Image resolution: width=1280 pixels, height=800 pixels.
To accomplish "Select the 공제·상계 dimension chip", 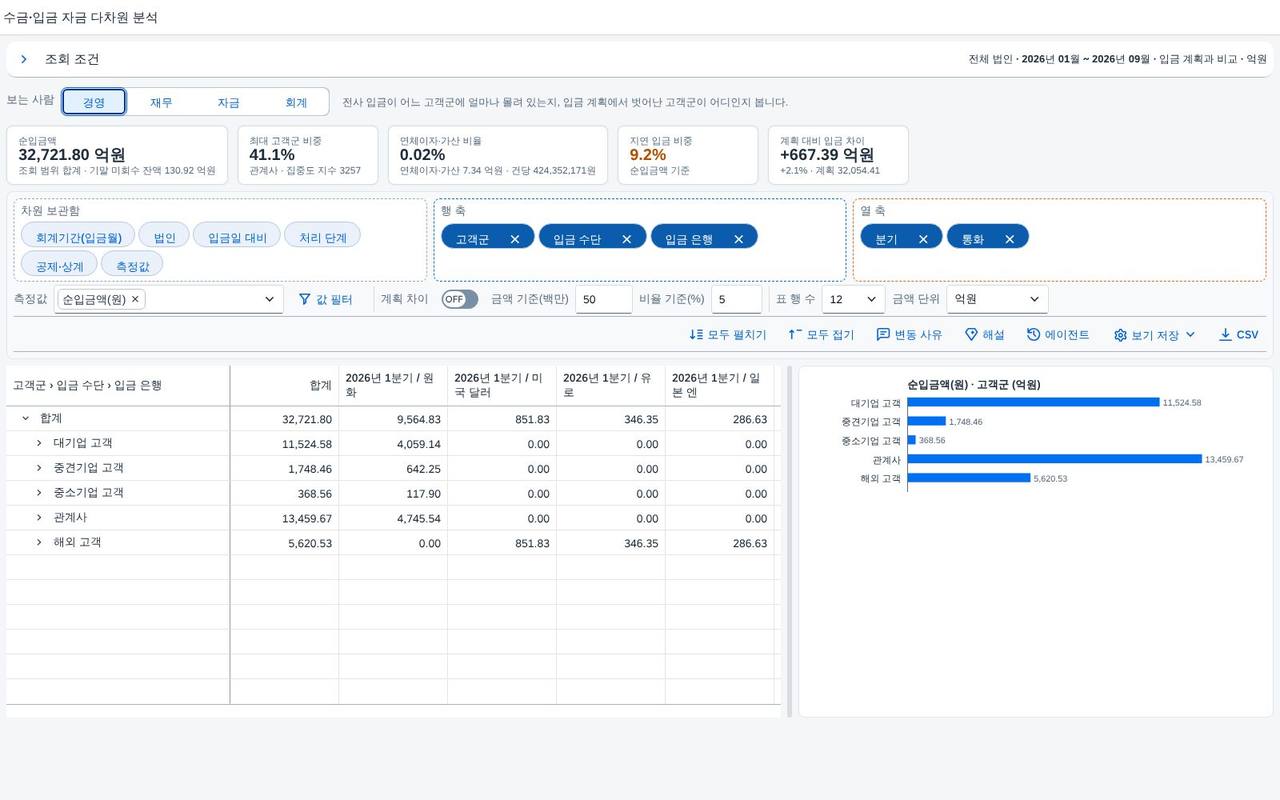I will point(59,265).
